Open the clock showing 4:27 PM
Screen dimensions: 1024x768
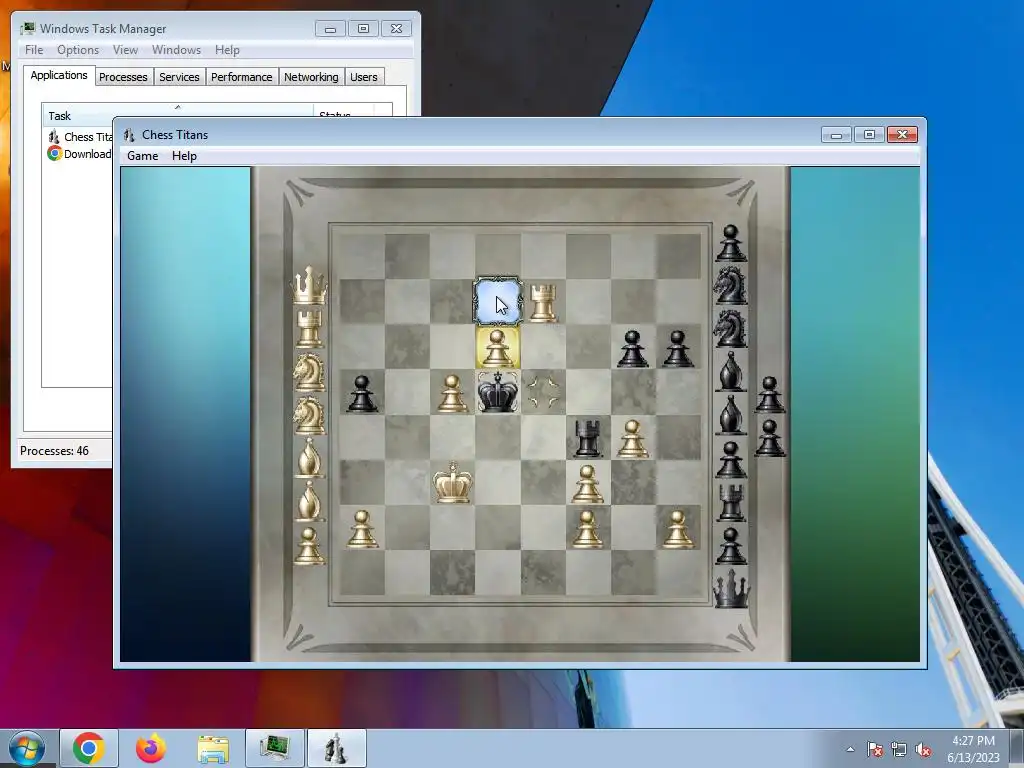[x=973, y=749]
